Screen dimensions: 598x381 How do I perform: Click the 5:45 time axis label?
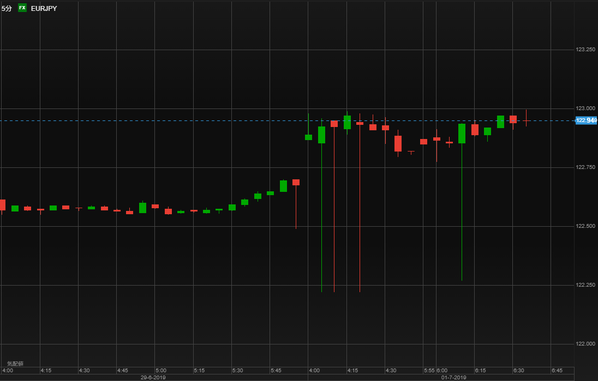(x=276, y=371)
